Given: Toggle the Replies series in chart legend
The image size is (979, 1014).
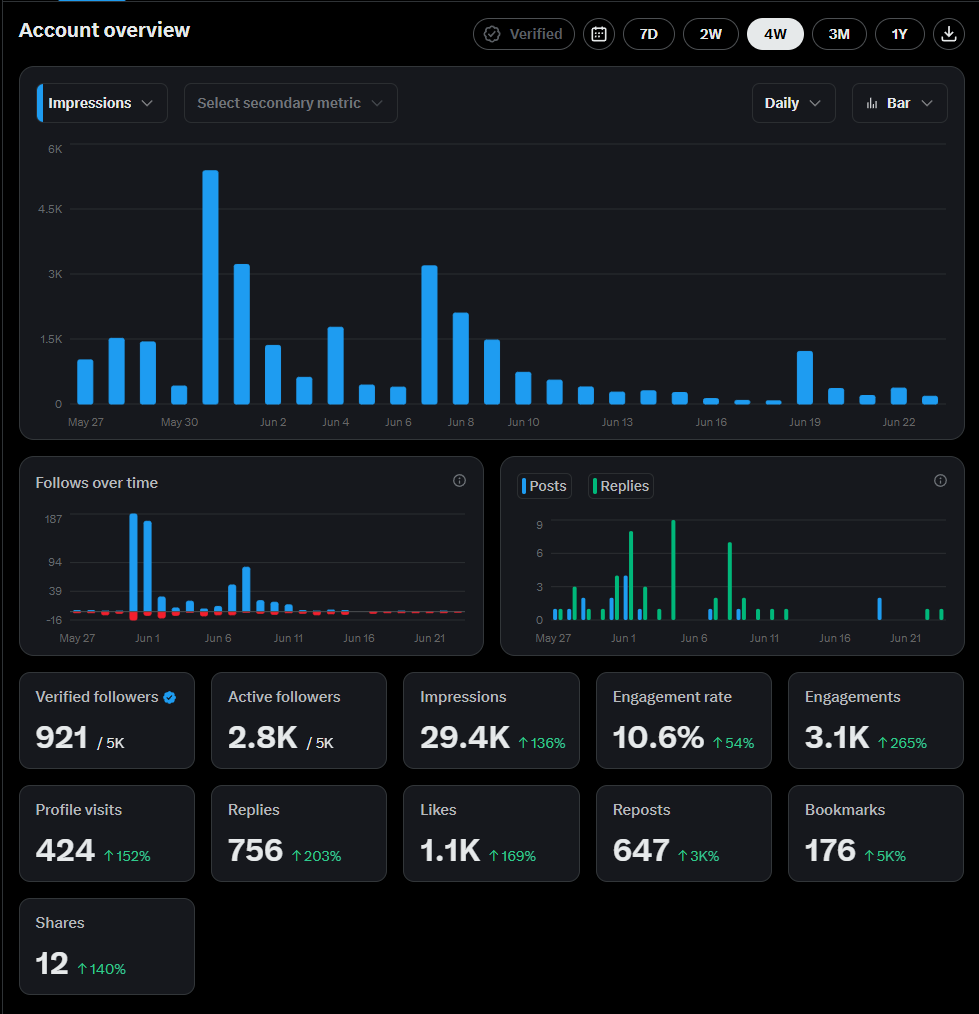Looking at the screenshot, I should pos(621,486).
